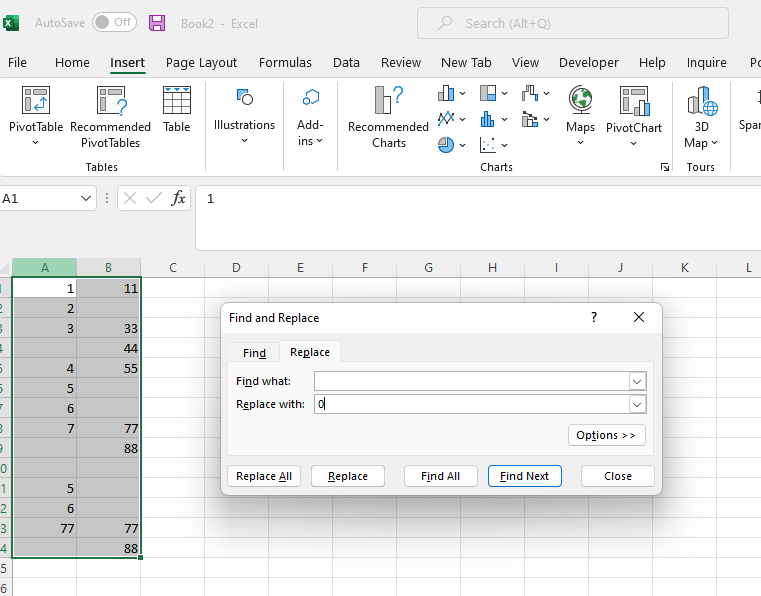This screenshot has width=761, height=596.
Task: Click the Find Next button
Action: click(524, 476)
